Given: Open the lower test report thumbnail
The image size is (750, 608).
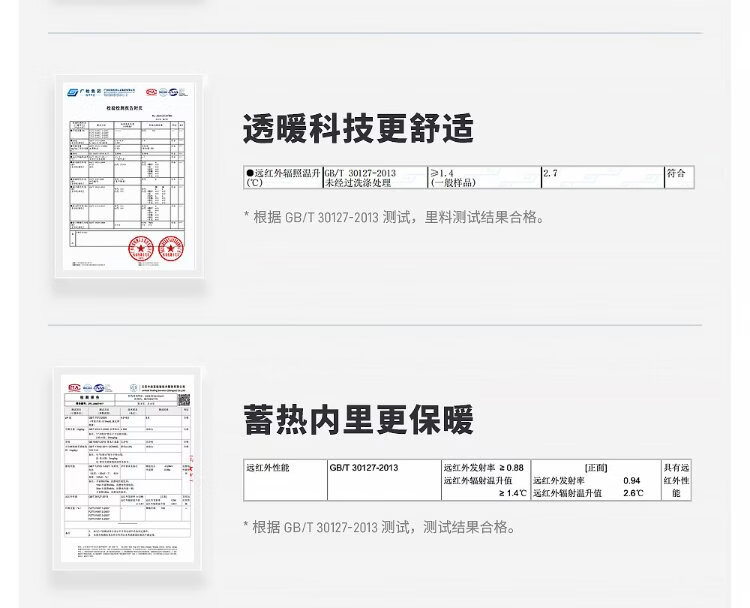Looking at the screenshot, I should click(x=127, y=472).
